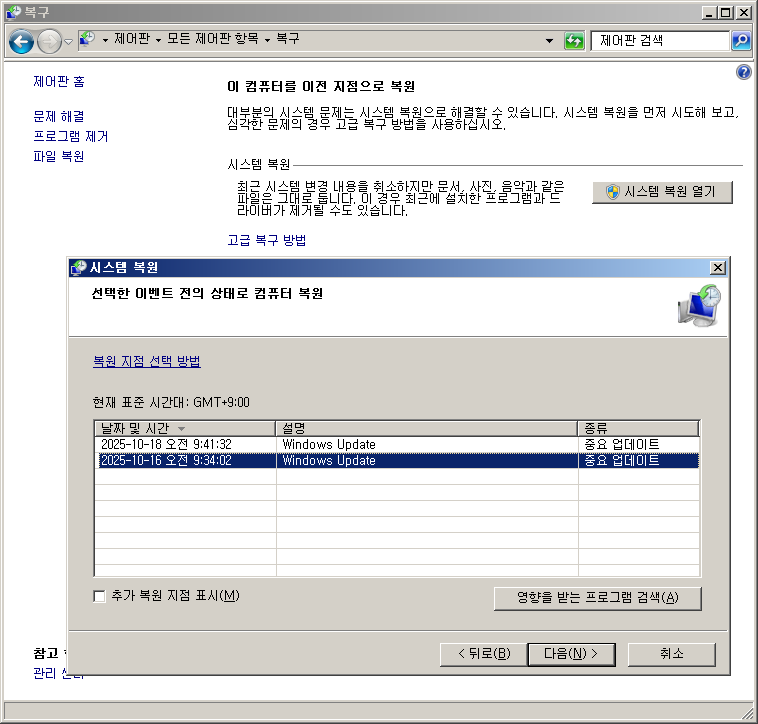Click the forward navigation arrow button
Viewport: 758px width, 724px height.
click(x=49, y=41)
